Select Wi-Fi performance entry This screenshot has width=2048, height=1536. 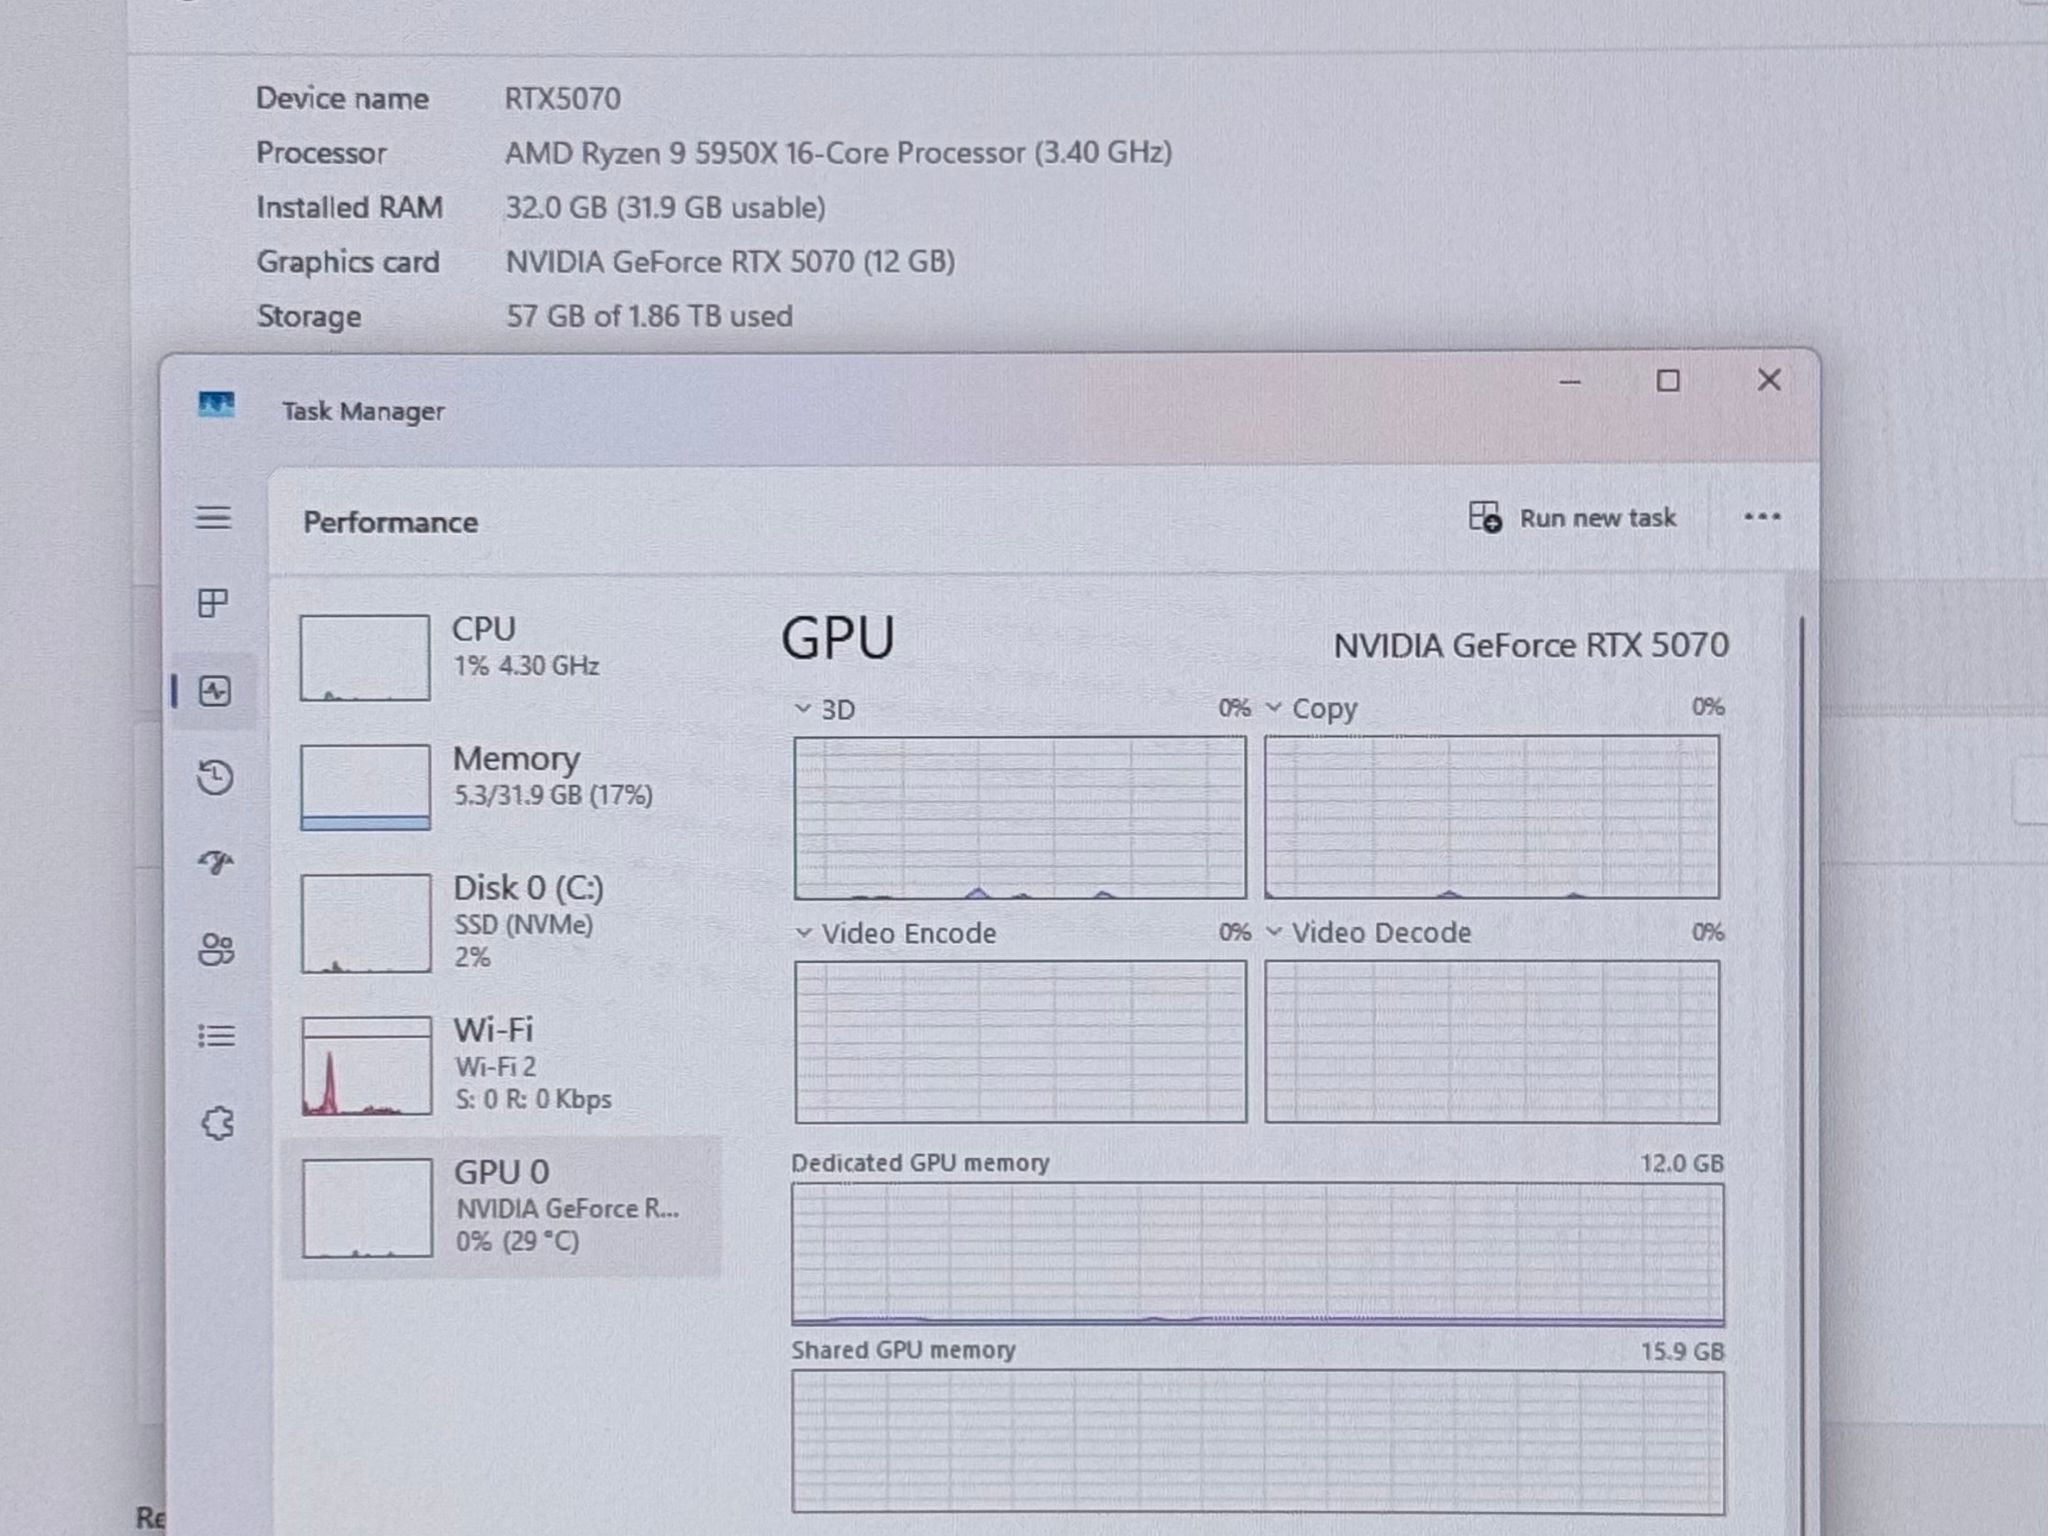pos(500,1065)
